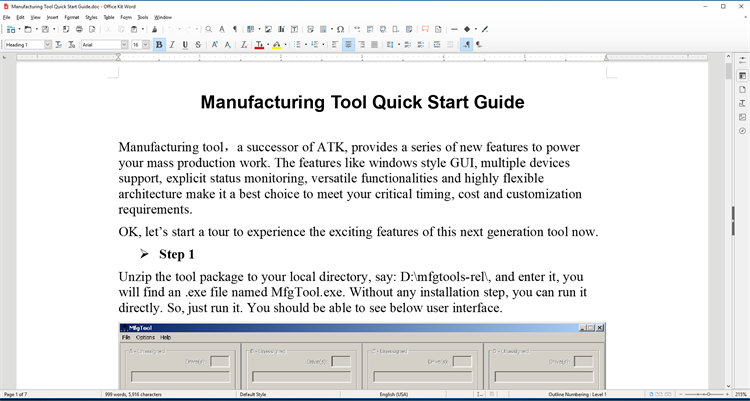Toggle Left-to-Right paragraph direction
This screenshot has width=750, height=401.
coord(466,45)
